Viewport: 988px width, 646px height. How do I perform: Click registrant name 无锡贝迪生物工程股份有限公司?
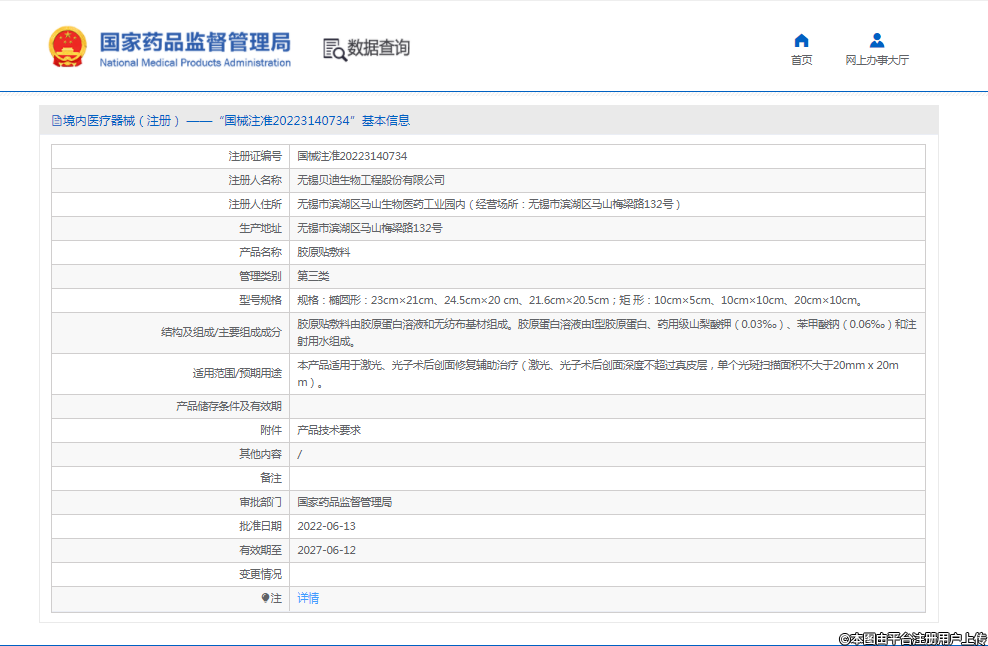pos(371,180)
